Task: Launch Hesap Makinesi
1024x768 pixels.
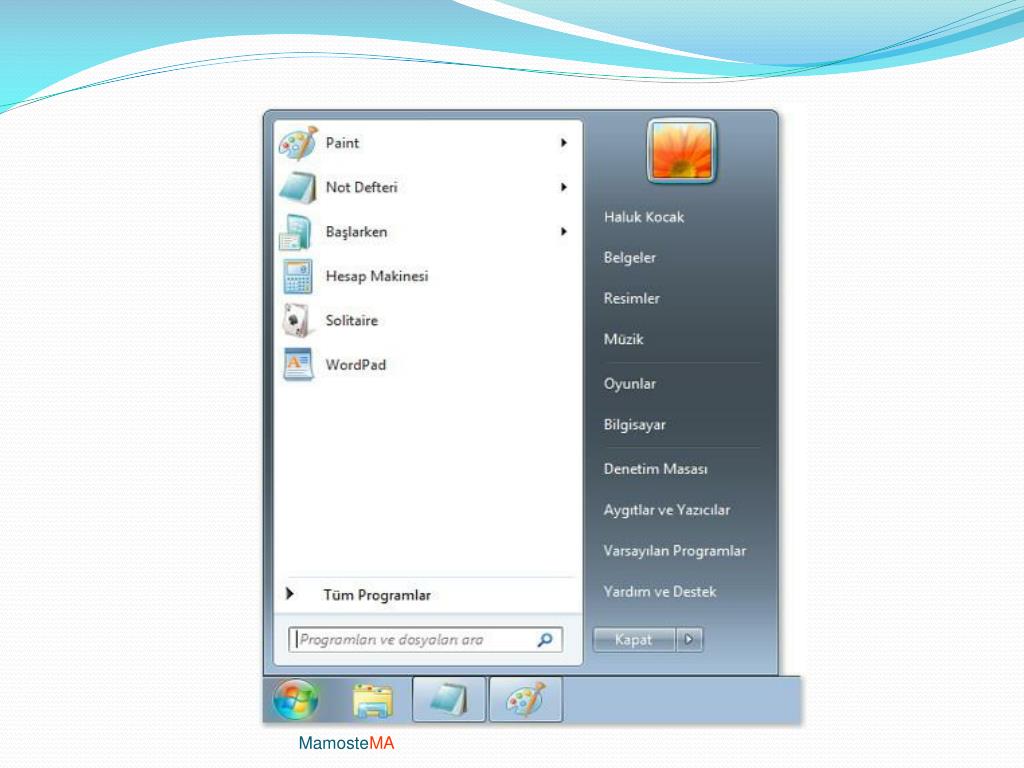Action: tap(377, 276)
